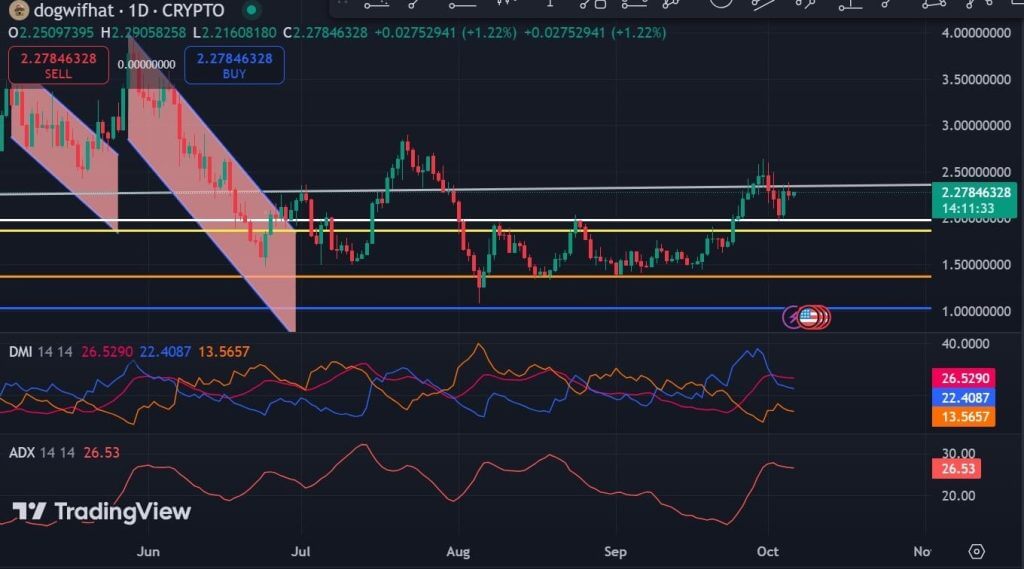Click the orange 13.5657 scale tag
Image resolution: width=1024 pixels, height=569 pixels.
(963, 417)
